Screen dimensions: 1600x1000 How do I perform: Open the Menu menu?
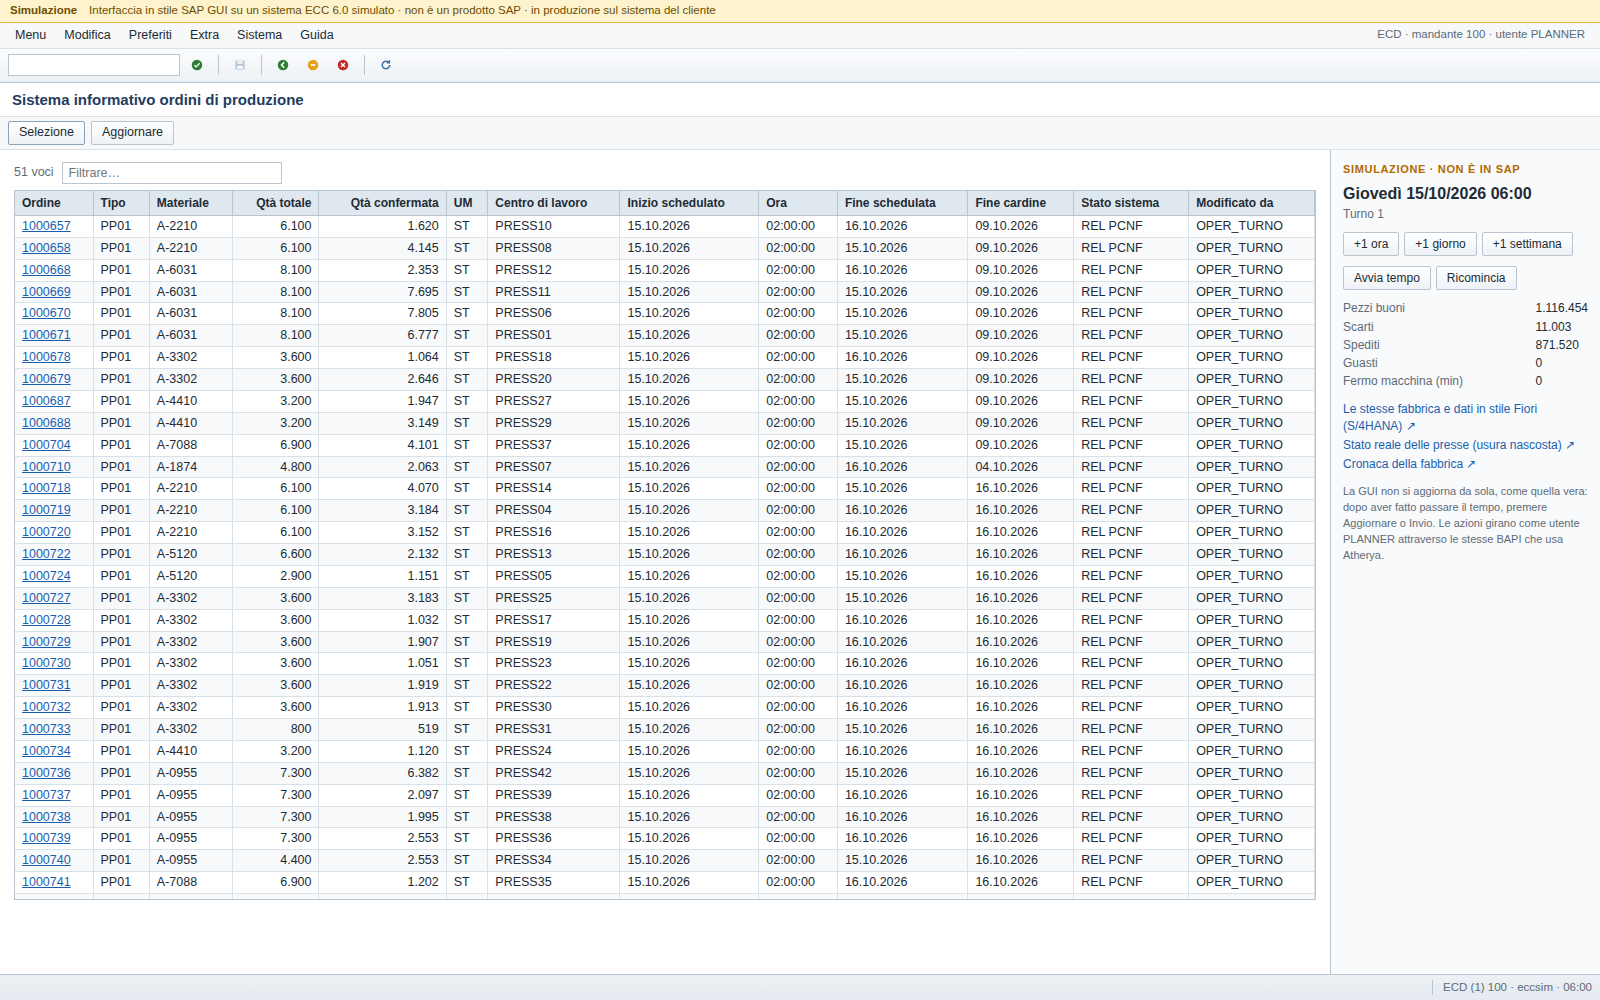tap(30, 35)
